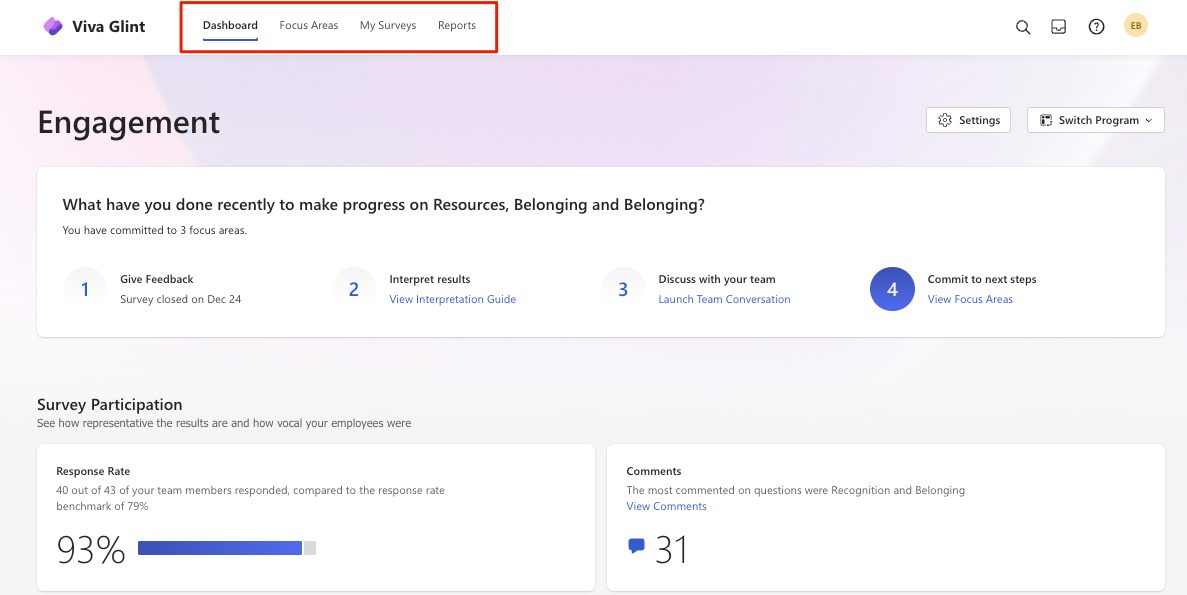Click the Settings gear button

coord(969,120)
